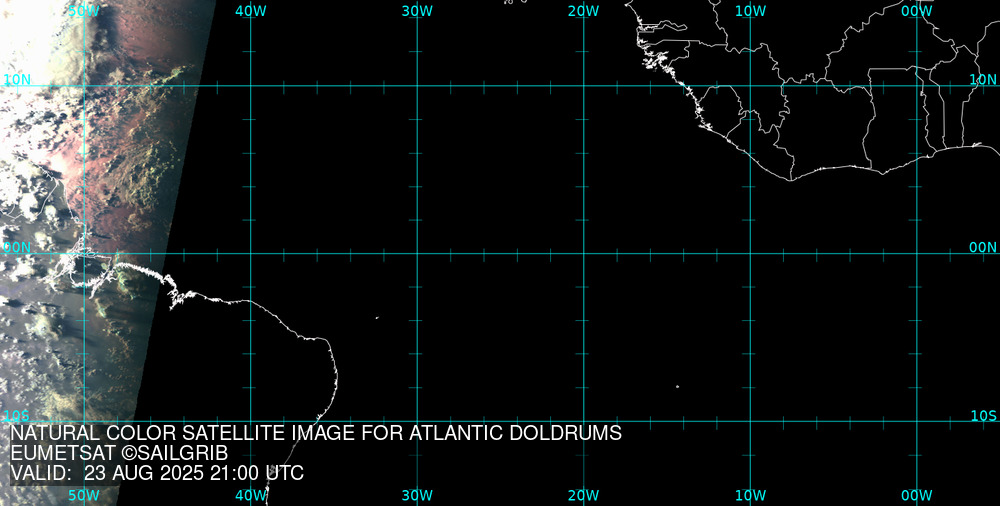
Task: Click the 10N label beside the African borders
Action: click(983, 80)
